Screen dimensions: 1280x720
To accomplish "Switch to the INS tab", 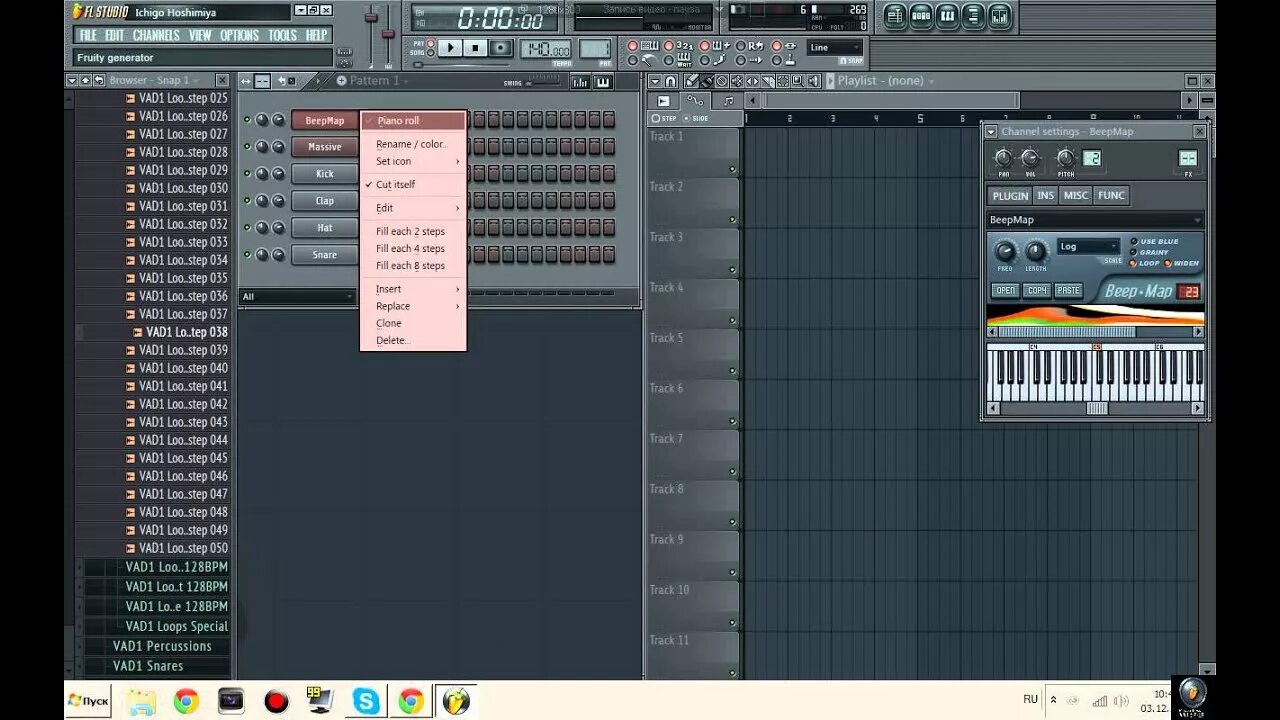I will click(1046, 195).
